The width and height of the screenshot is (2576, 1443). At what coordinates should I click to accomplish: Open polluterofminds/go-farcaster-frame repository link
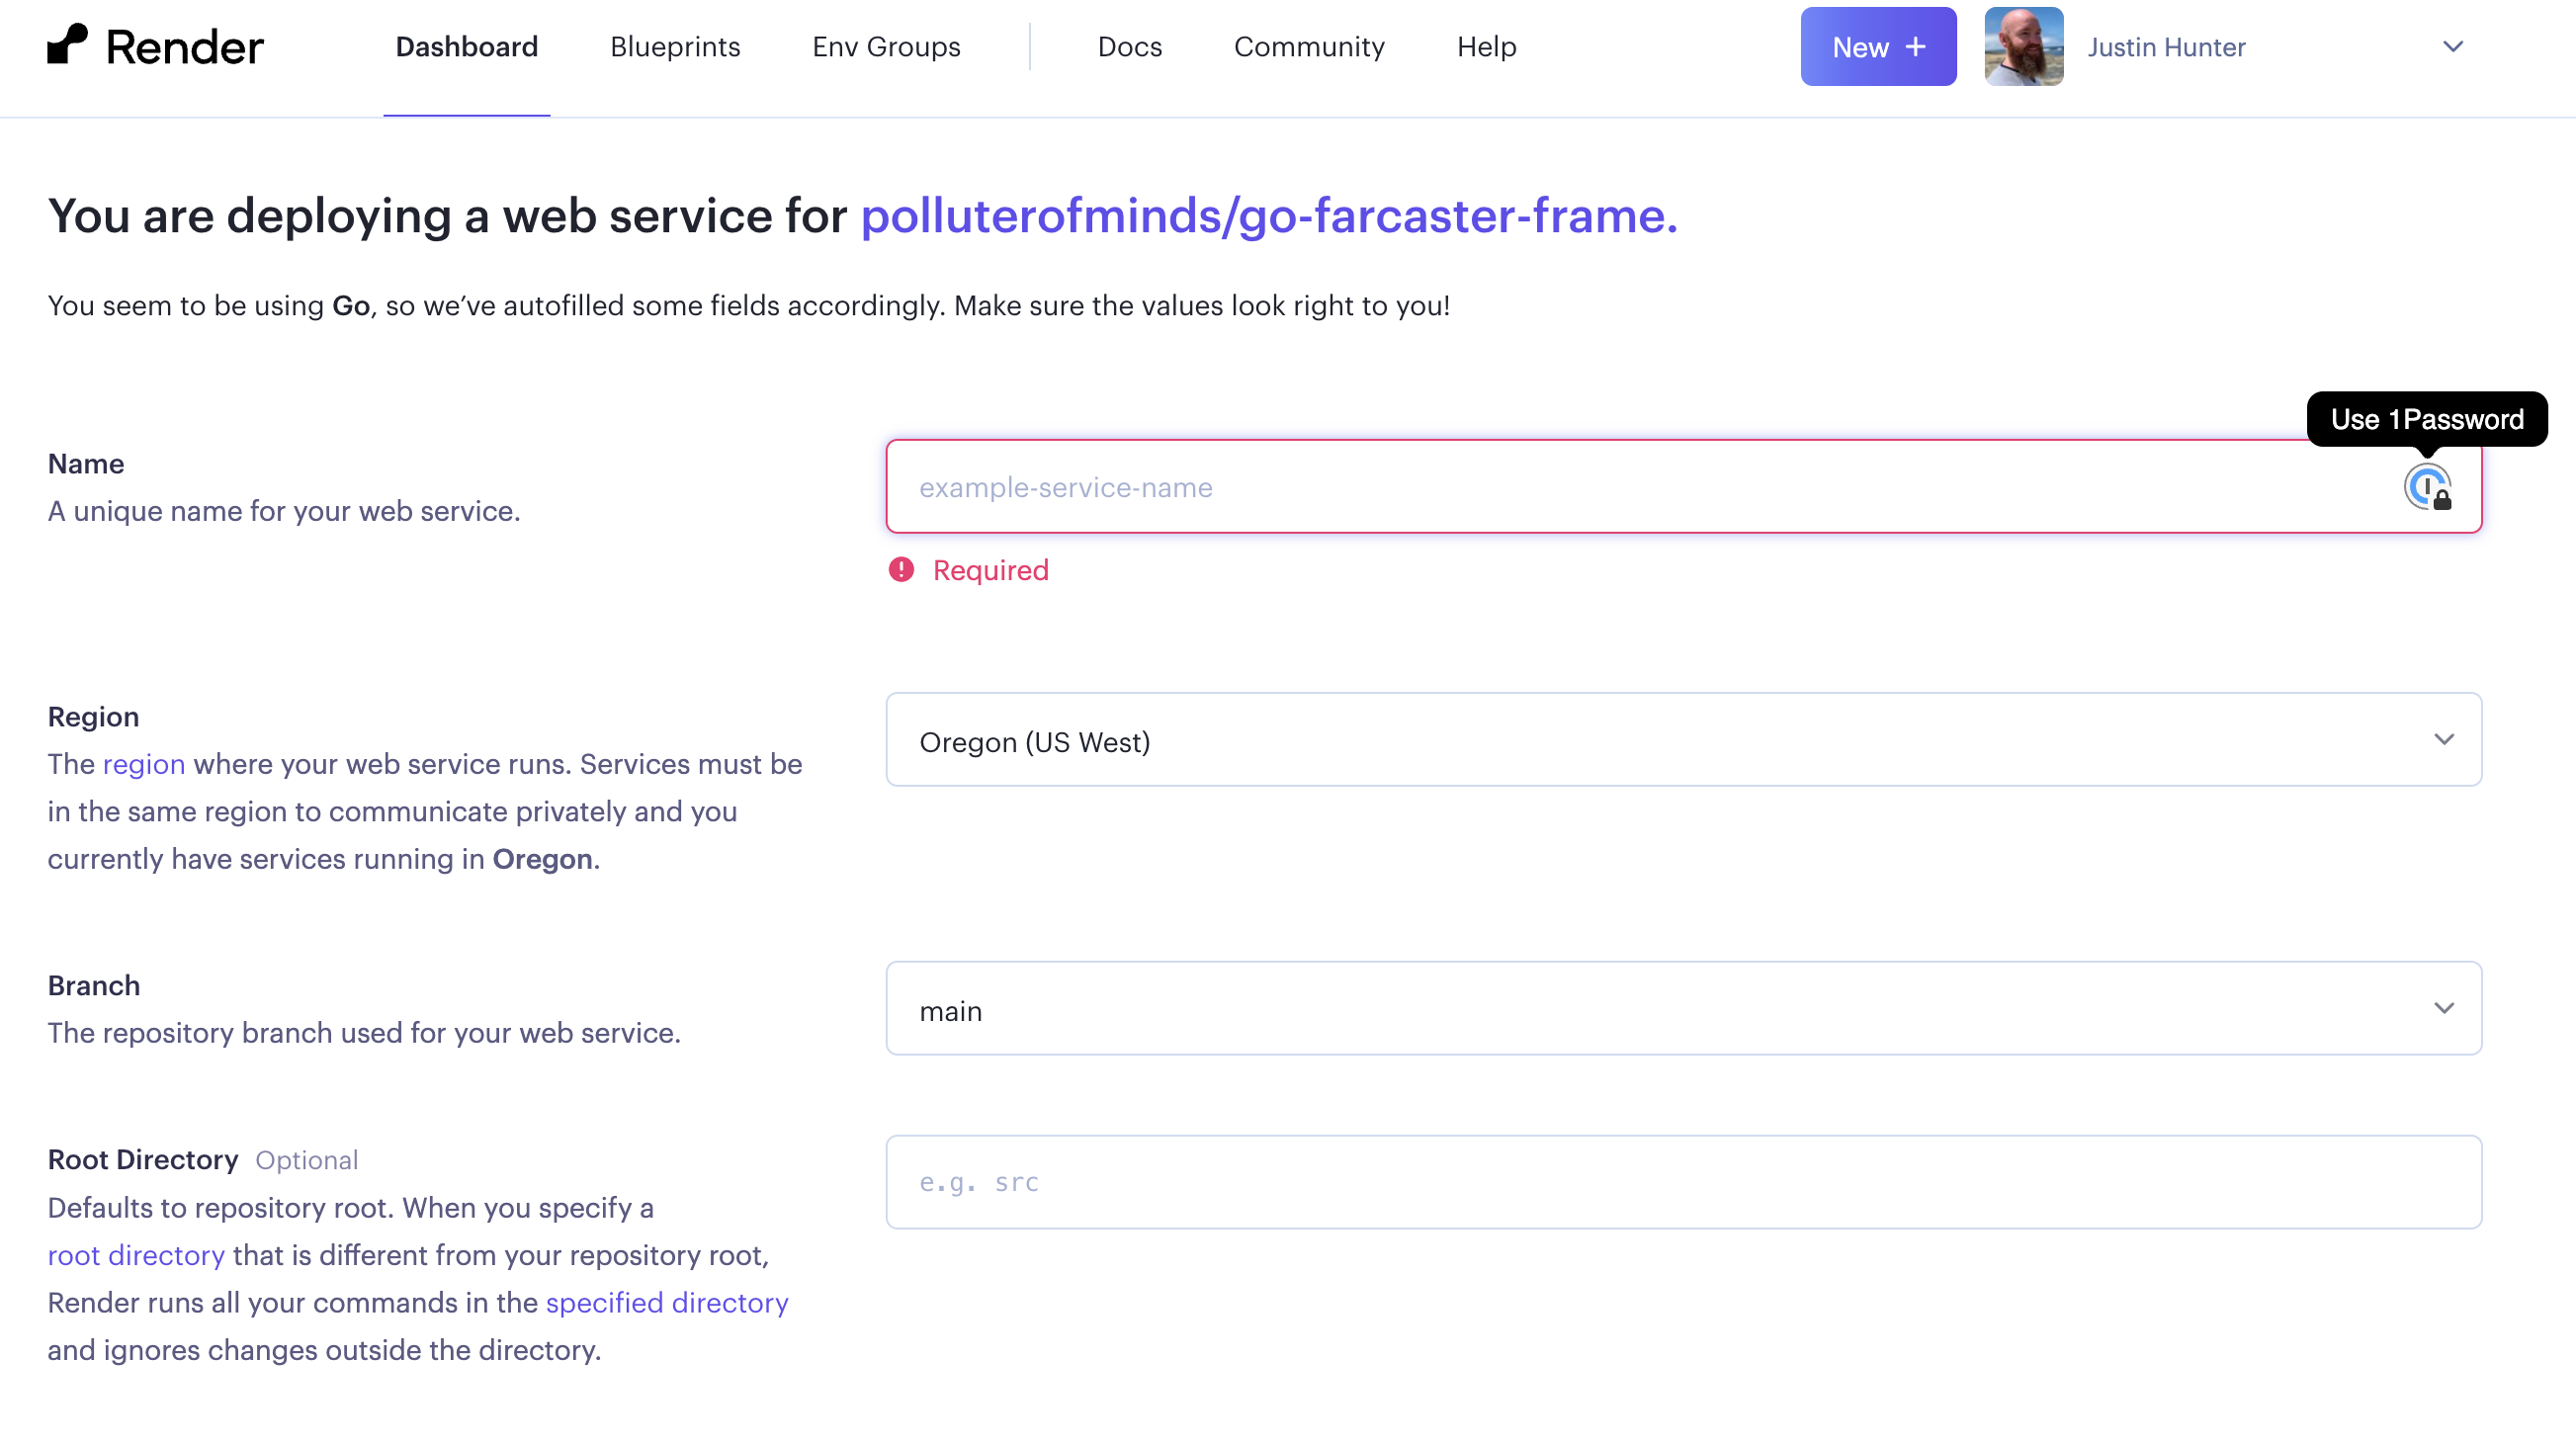coord(1269,216)
